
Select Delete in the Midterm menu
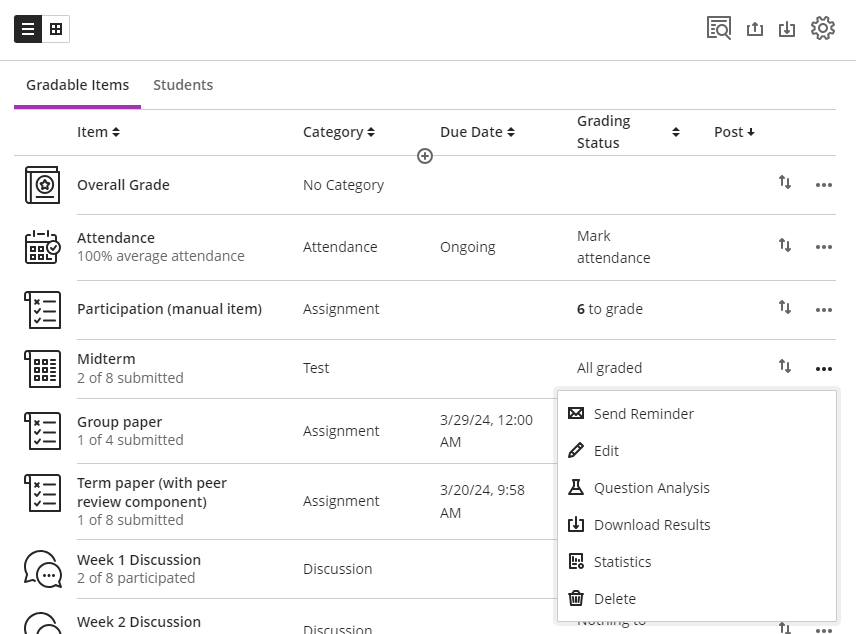pyautogui.click(x=614, y=599)
